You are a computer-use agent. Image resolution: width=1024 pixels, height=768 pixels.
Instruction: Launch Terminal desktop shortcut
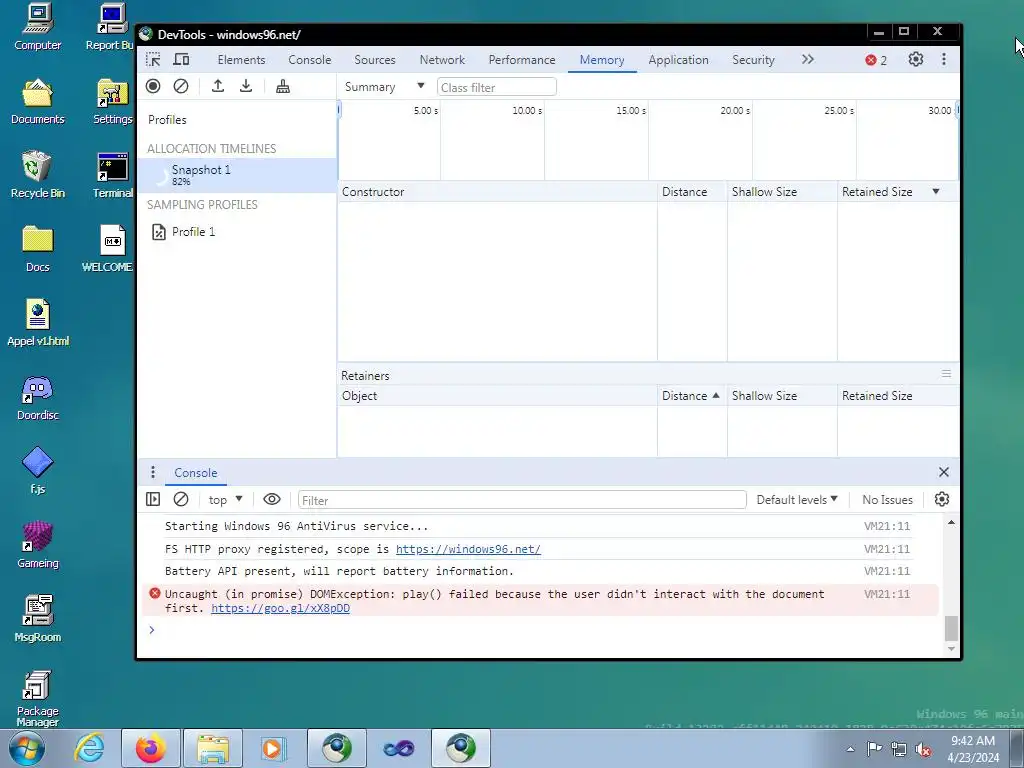(112, 174)
